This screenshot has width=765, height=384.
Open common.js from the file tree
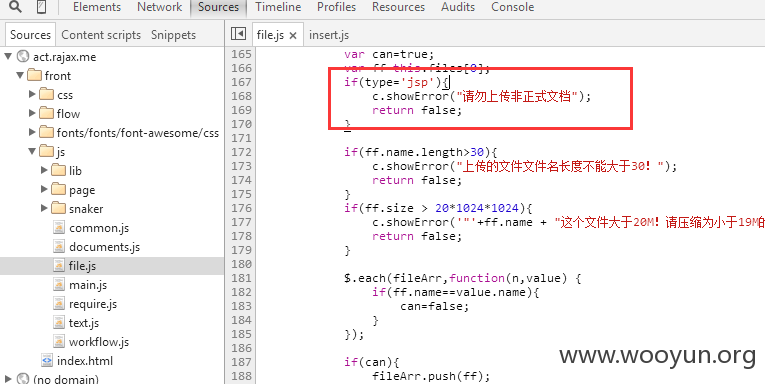coord(99,228)
